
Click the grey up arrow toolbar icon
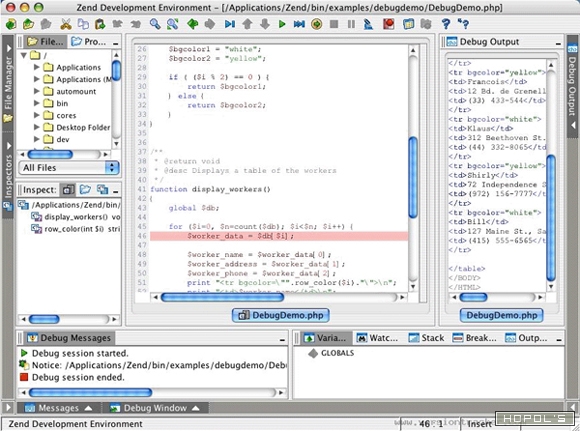[247, 24]
